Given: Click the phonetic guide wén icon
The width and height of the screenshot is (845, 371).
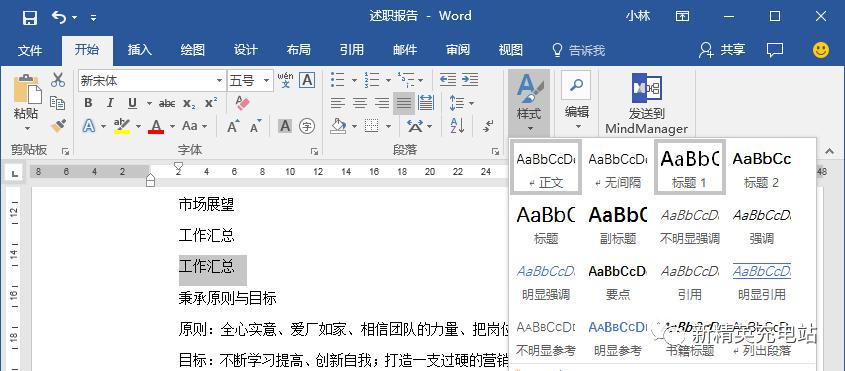Looking at the screenshot, I should coord(286,80).
